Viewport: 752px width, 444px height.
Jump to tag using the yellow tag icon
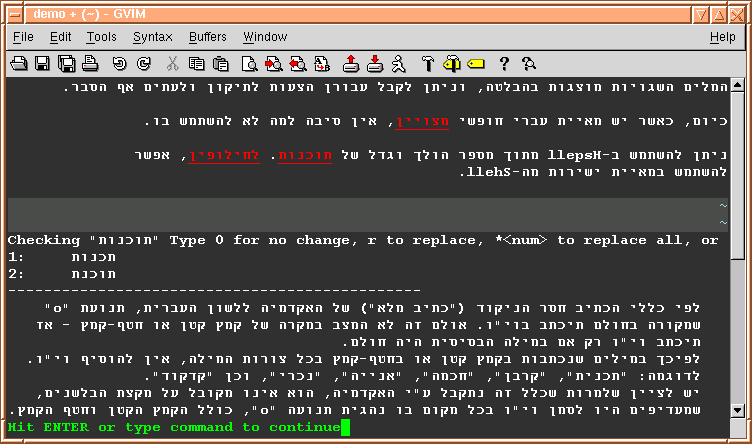476,63
